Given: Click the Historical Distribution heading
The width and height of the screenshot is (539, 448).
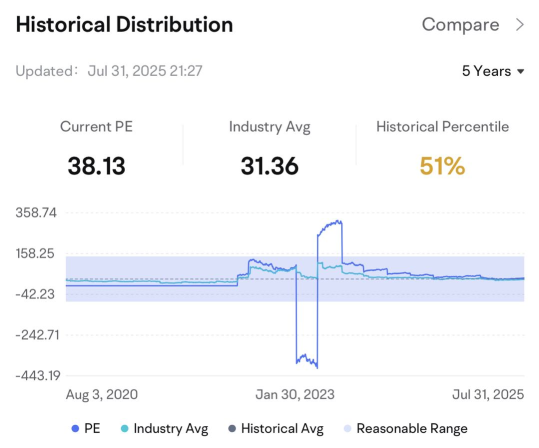Looking at the screenshot, I should click(x=124, y=25).
